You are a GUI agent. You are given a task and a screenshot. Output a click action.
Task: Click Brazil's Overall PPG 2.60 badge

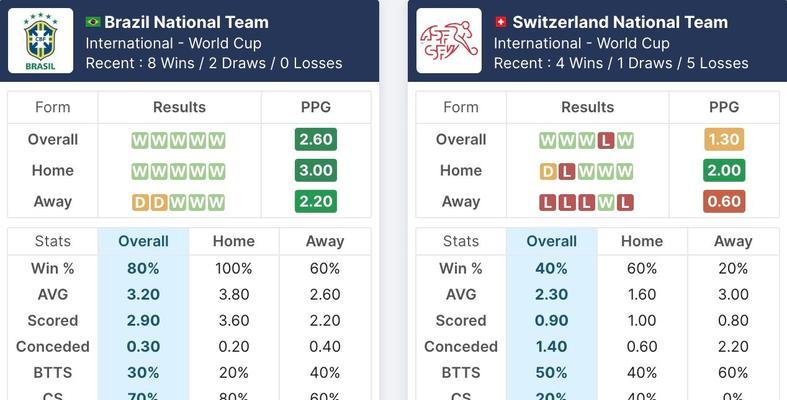tap(316, 140)
